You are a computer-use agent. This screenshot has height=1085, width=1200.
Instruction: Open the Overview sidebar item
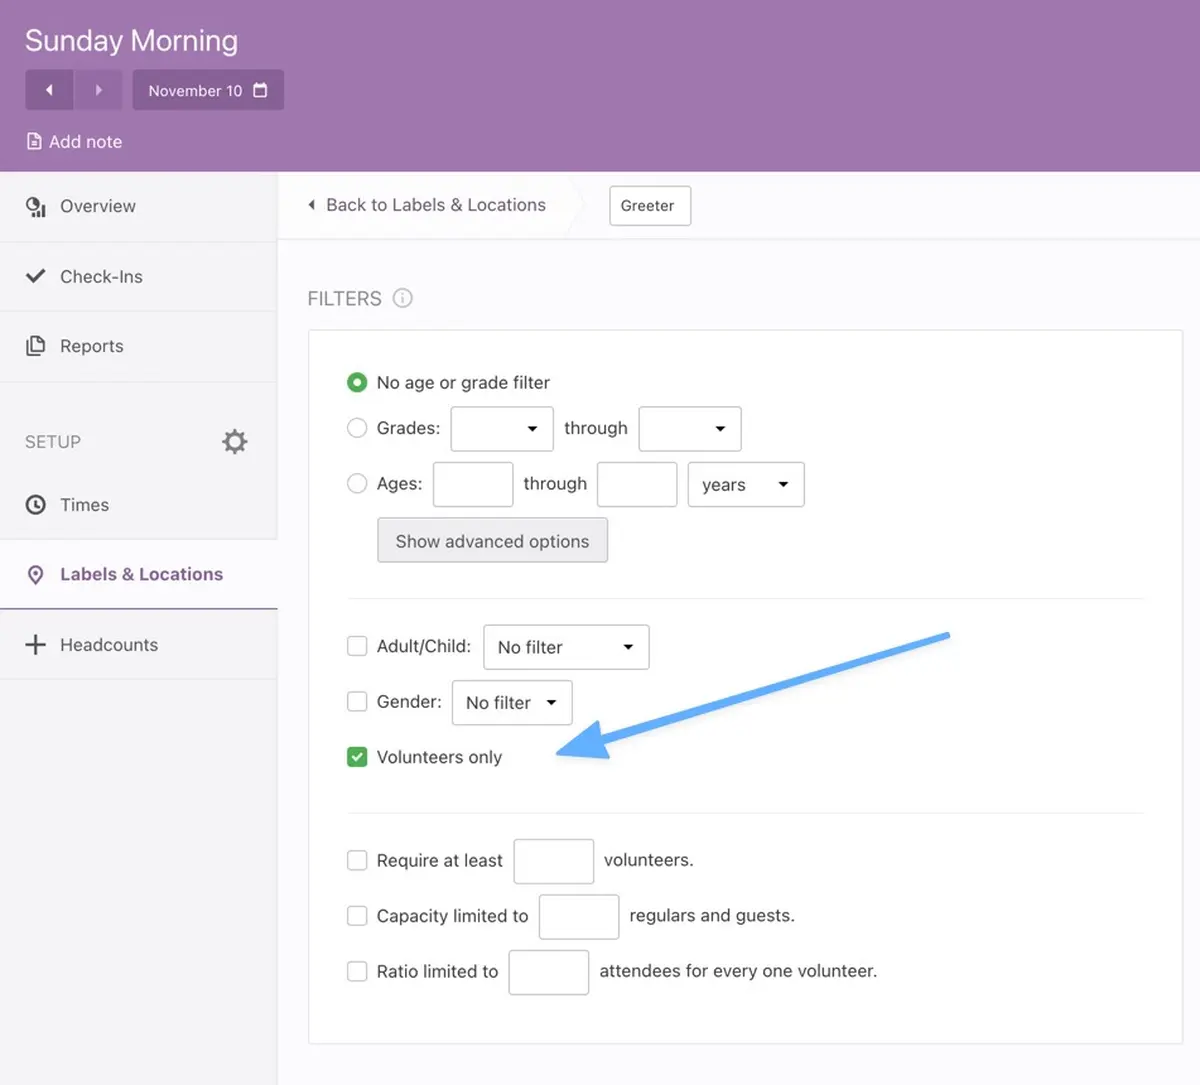[138, 206]
